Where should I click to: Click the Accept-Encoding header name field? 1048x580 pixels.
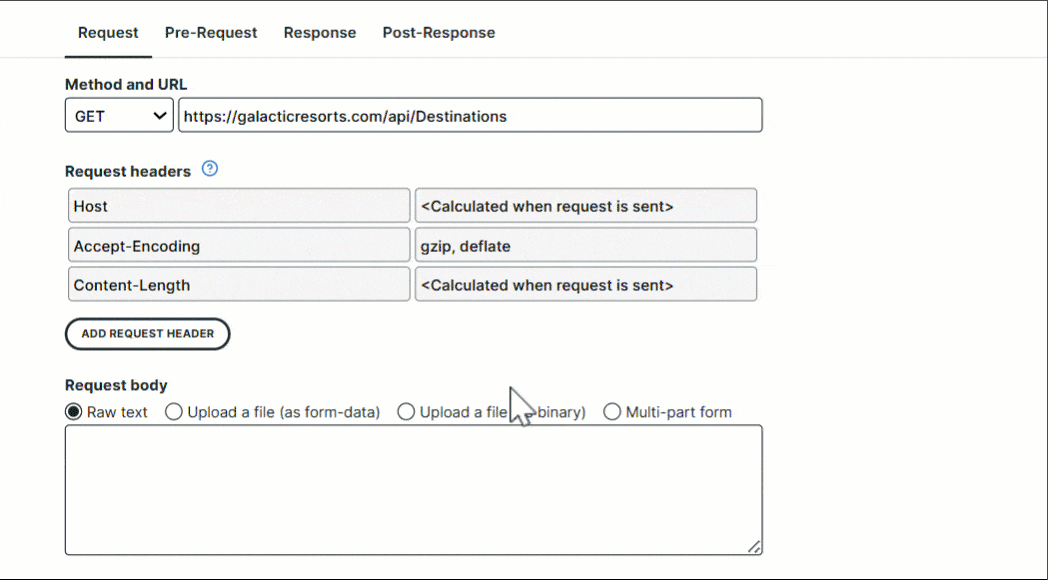pos(239,246)
